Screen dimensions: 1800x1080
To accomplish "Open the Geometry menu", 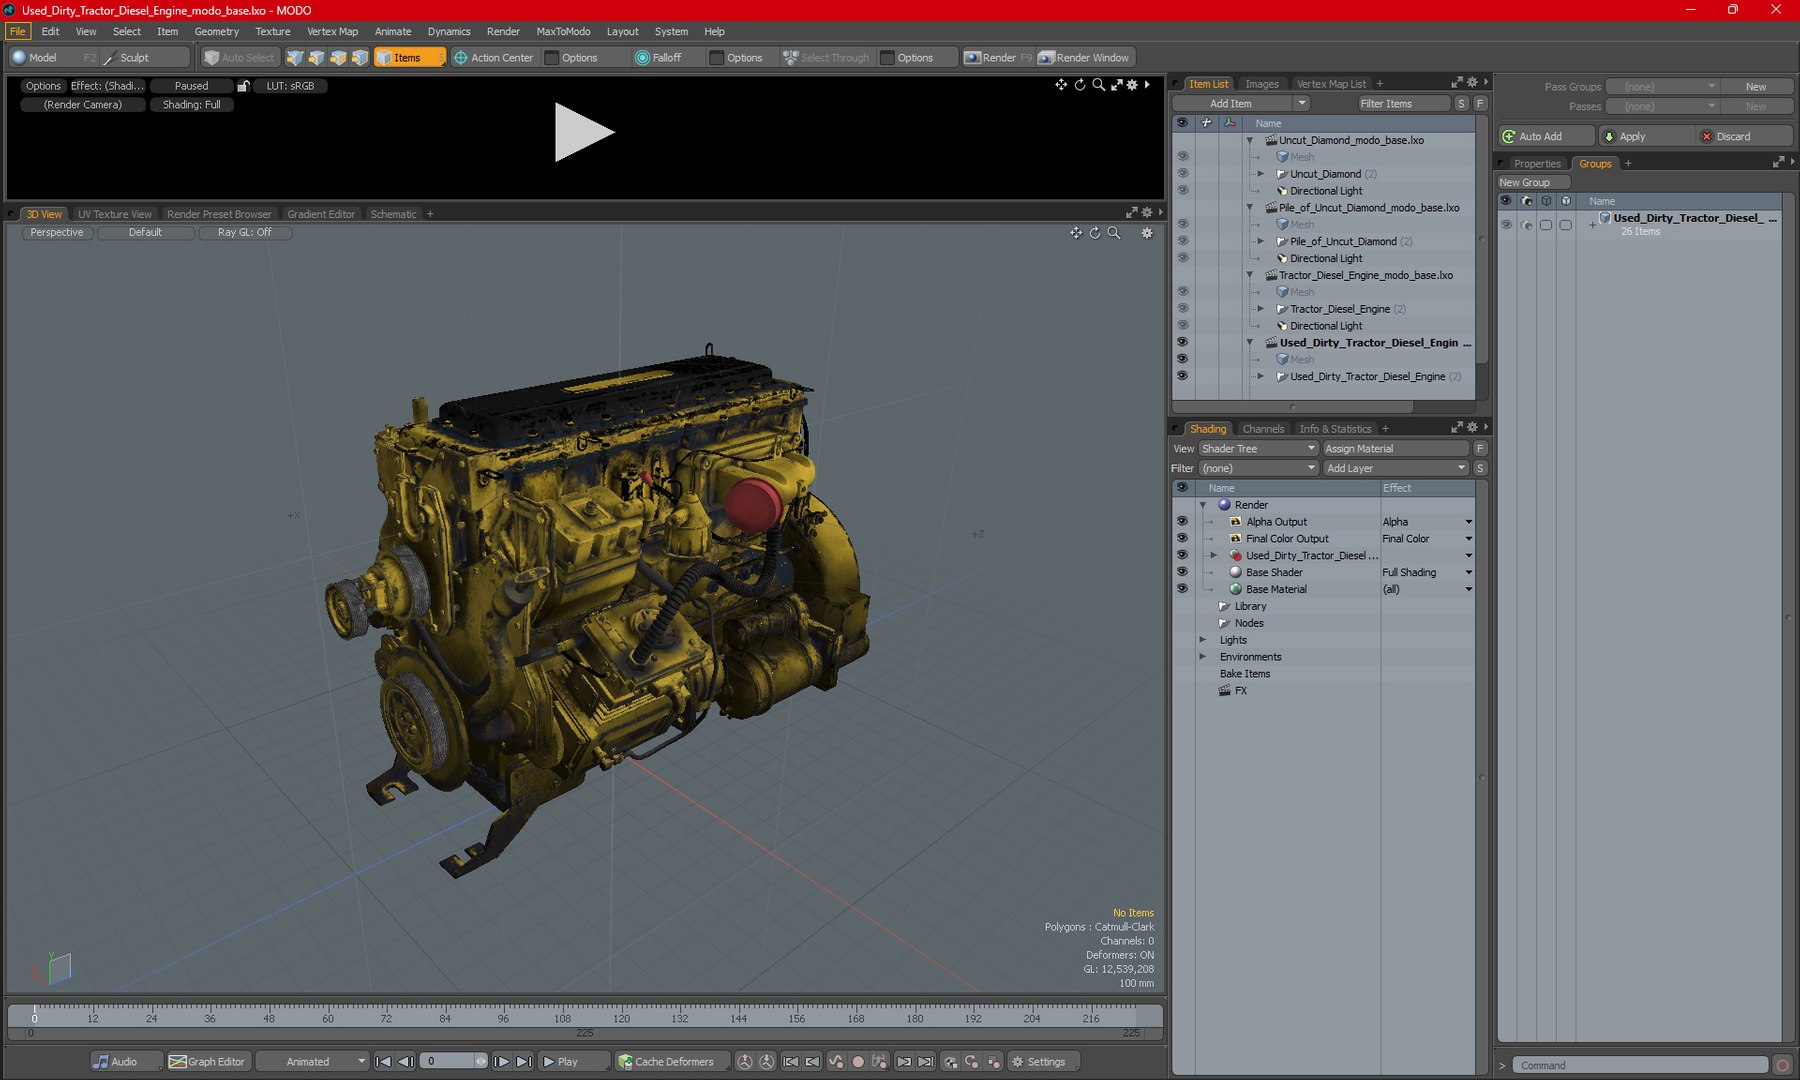I will [x=216, y=31].
